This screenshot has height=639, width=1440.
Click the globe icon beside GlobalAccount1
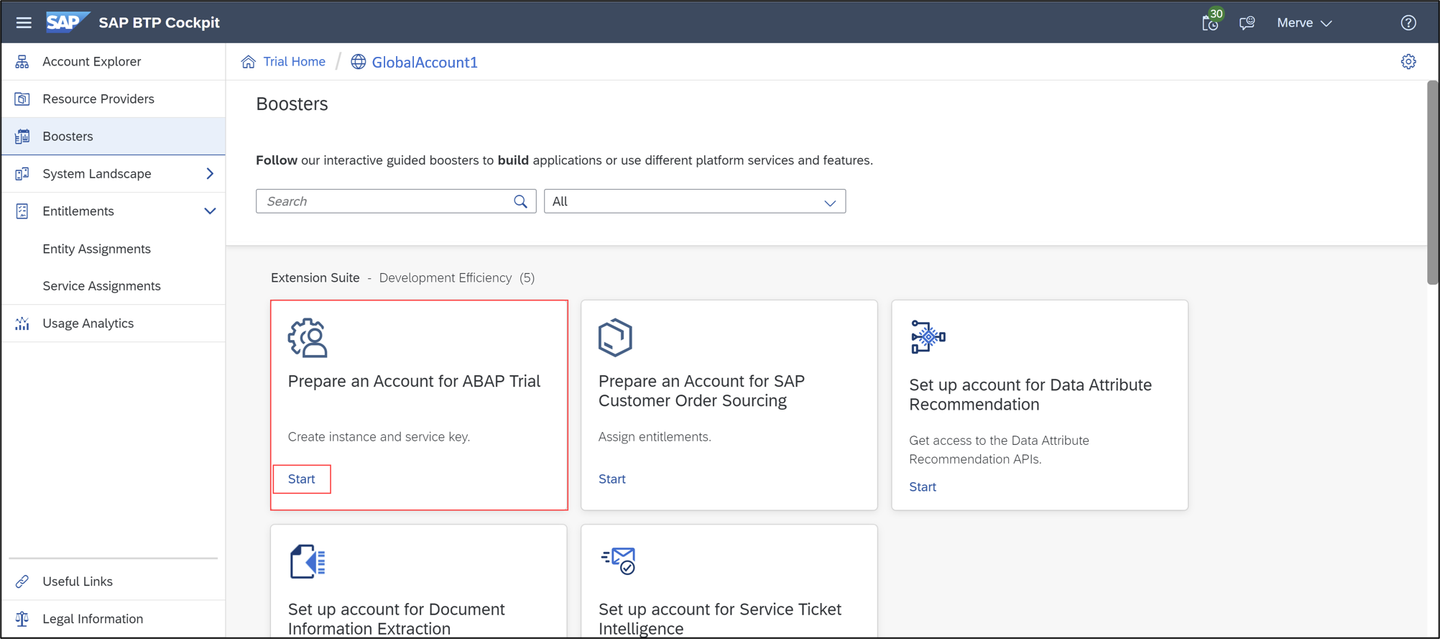(358, 62)
